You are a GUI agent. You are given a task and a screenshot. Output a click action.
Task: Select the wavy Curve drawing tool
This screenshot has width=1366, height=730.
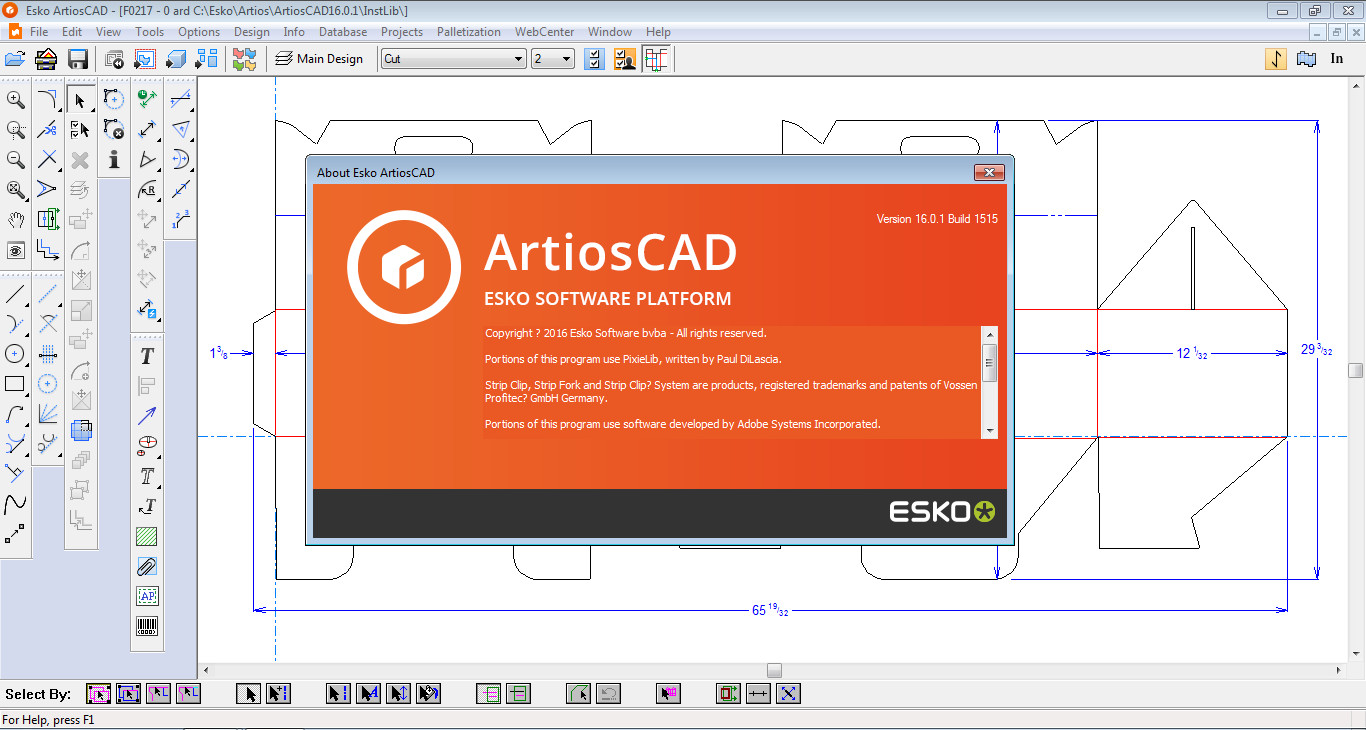[16, 504]
